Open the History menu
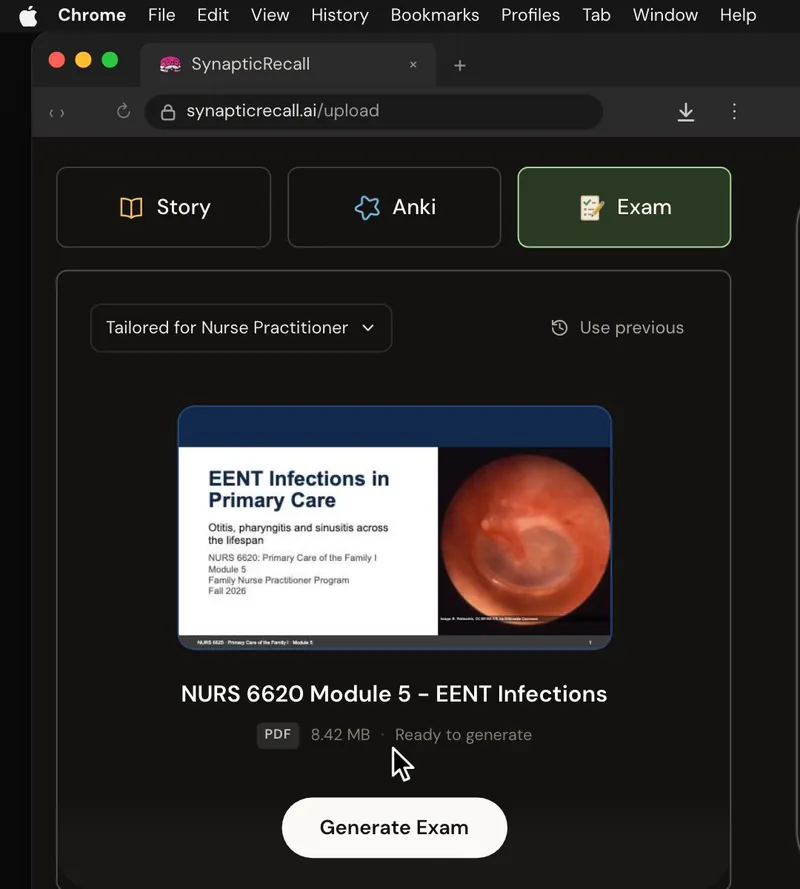The width and height of the screenshot is (800, 889). coord(340,15)
